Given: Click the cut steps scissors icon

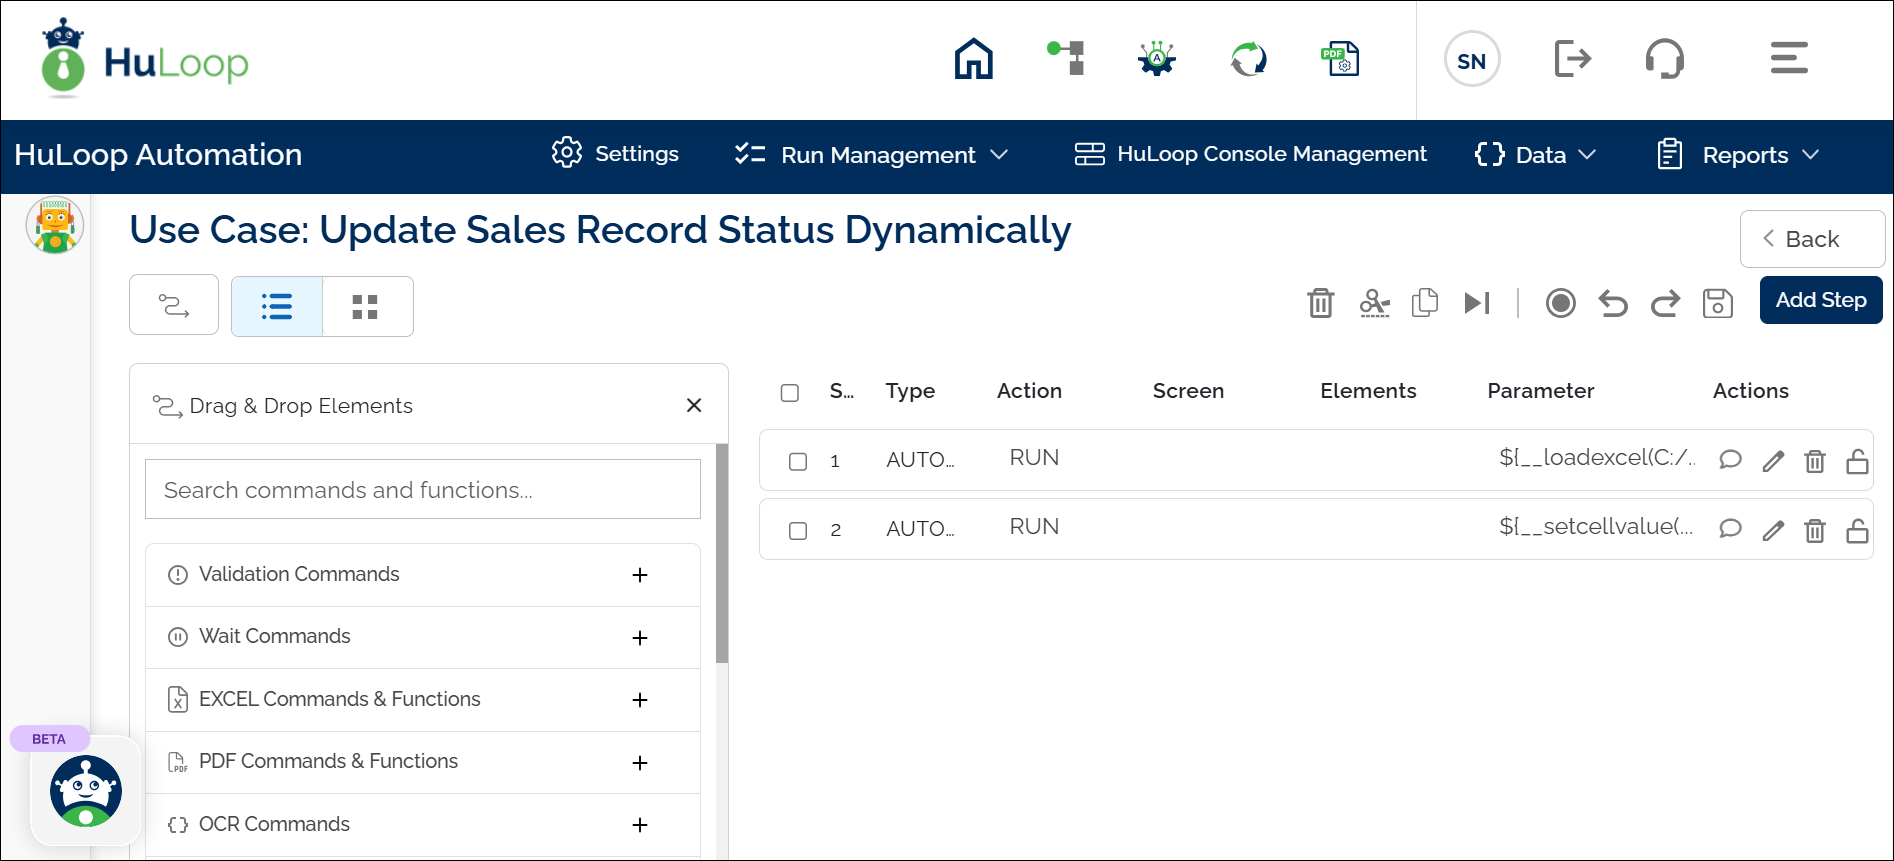Looking at the screenshot, I should (1375, 302).
